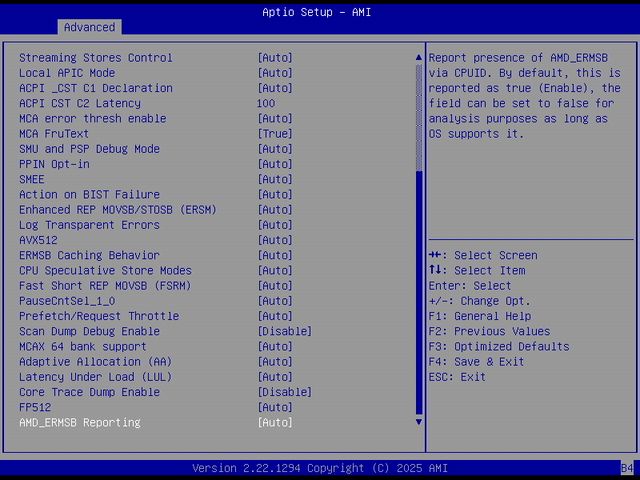Select ERMSB Caching Behavior setting
Screen dimensions: 640x480
[x=89, y=255]
